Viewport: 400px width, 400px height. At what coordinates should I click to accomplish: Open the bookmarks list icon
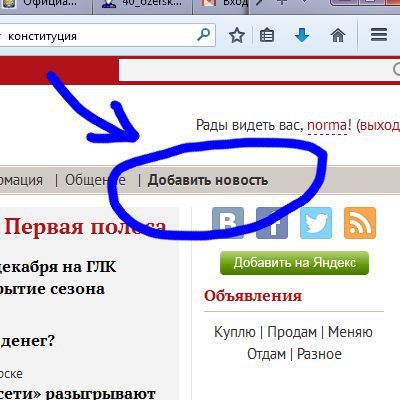pyautogui.click(x=267, y=35)
